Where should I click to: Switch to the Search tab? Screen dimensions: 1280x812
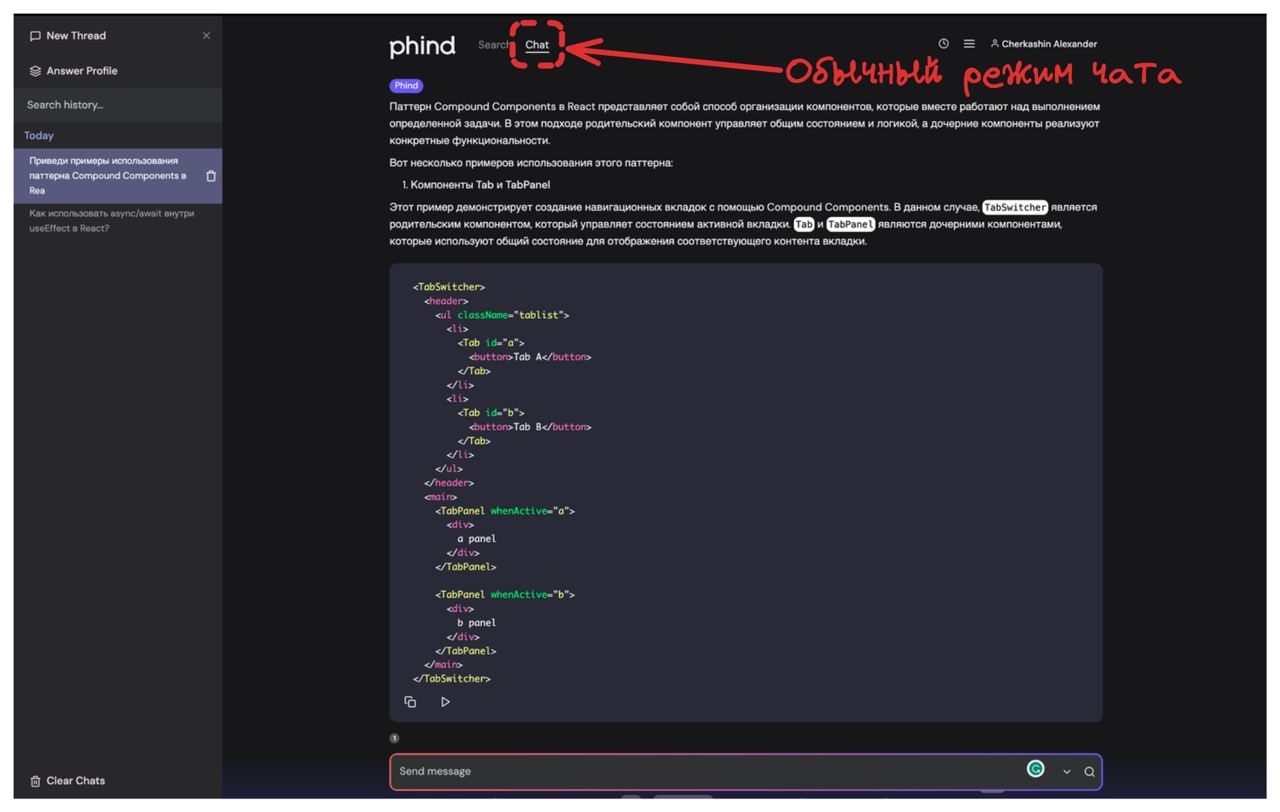coord(495,44)
